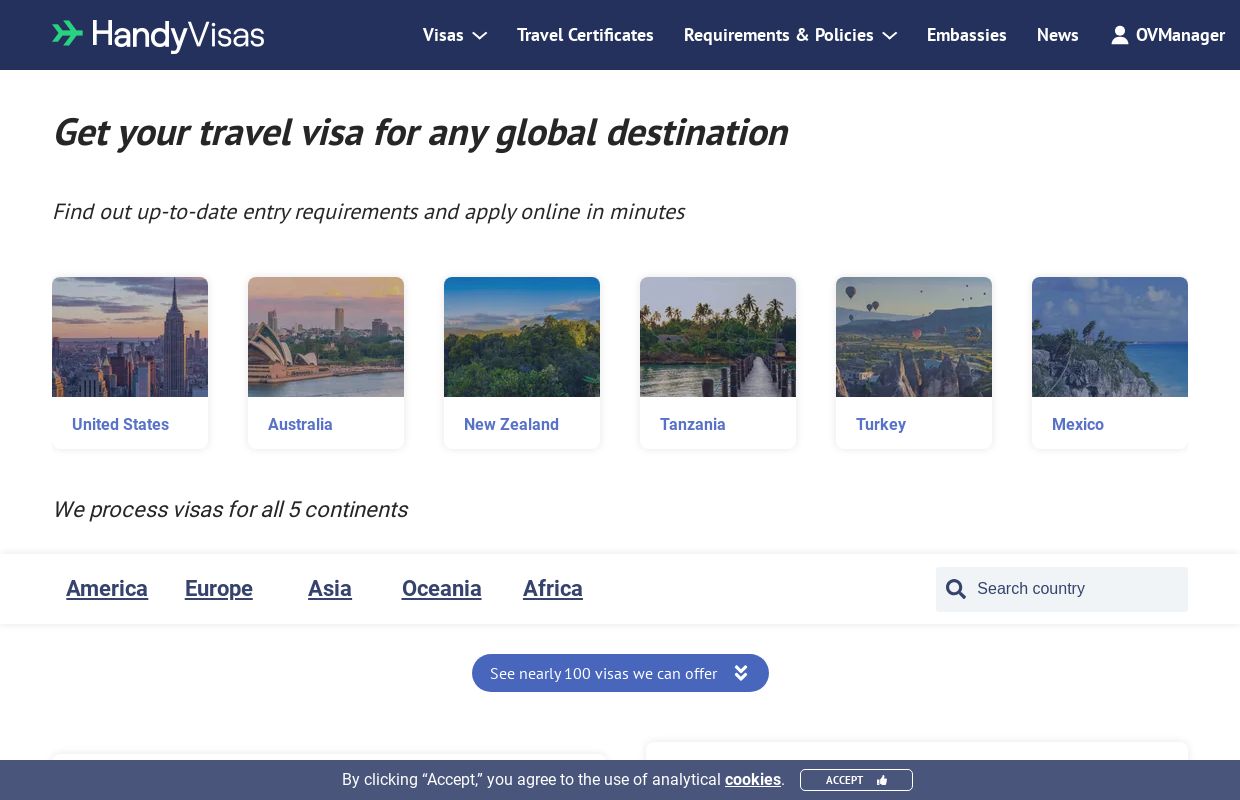This screenshot has width=1240, height=800.
Task: Switch to the Europe continent tab
Action: (x=218, y=589)
